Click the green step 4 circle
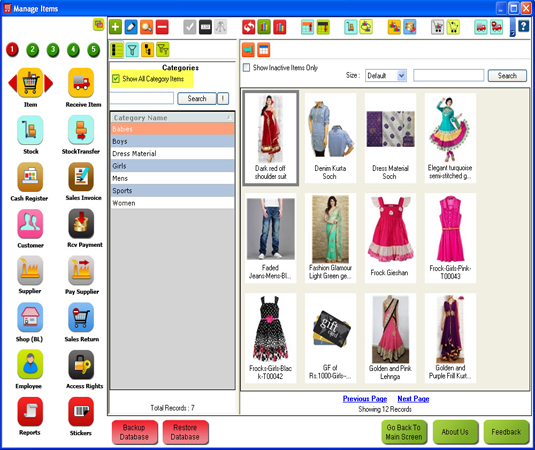This screenshot has width=535, height=450. [73, 50]
